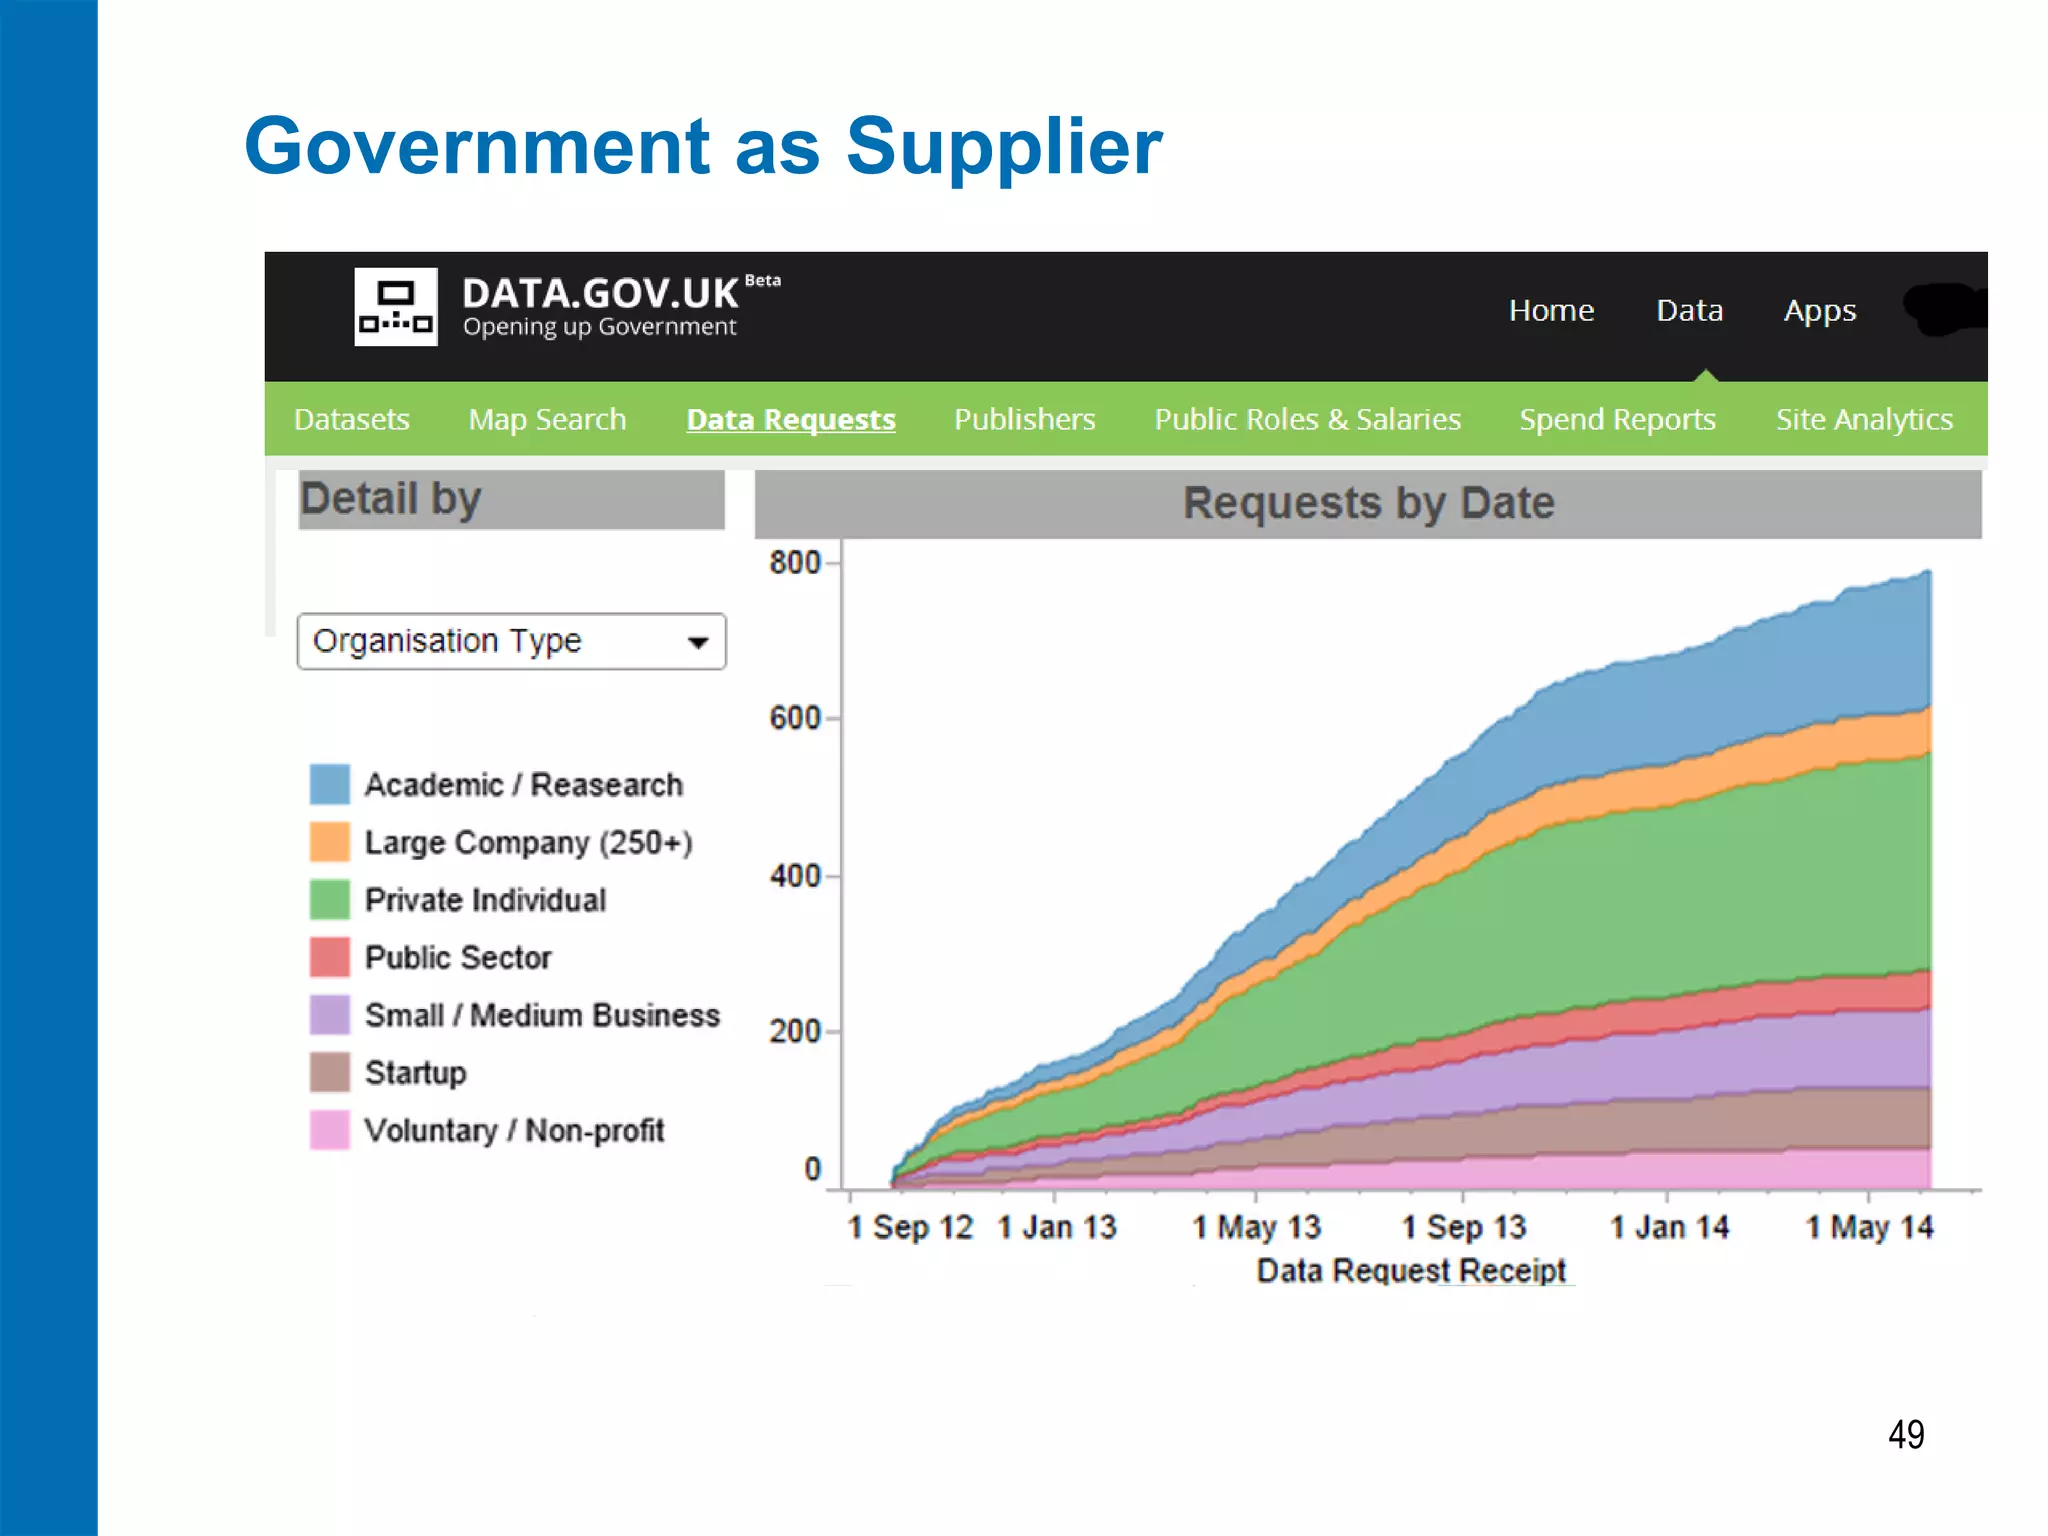
Task: Click the '1 Jan 14' axis label
Action: click(1669, 1227)
